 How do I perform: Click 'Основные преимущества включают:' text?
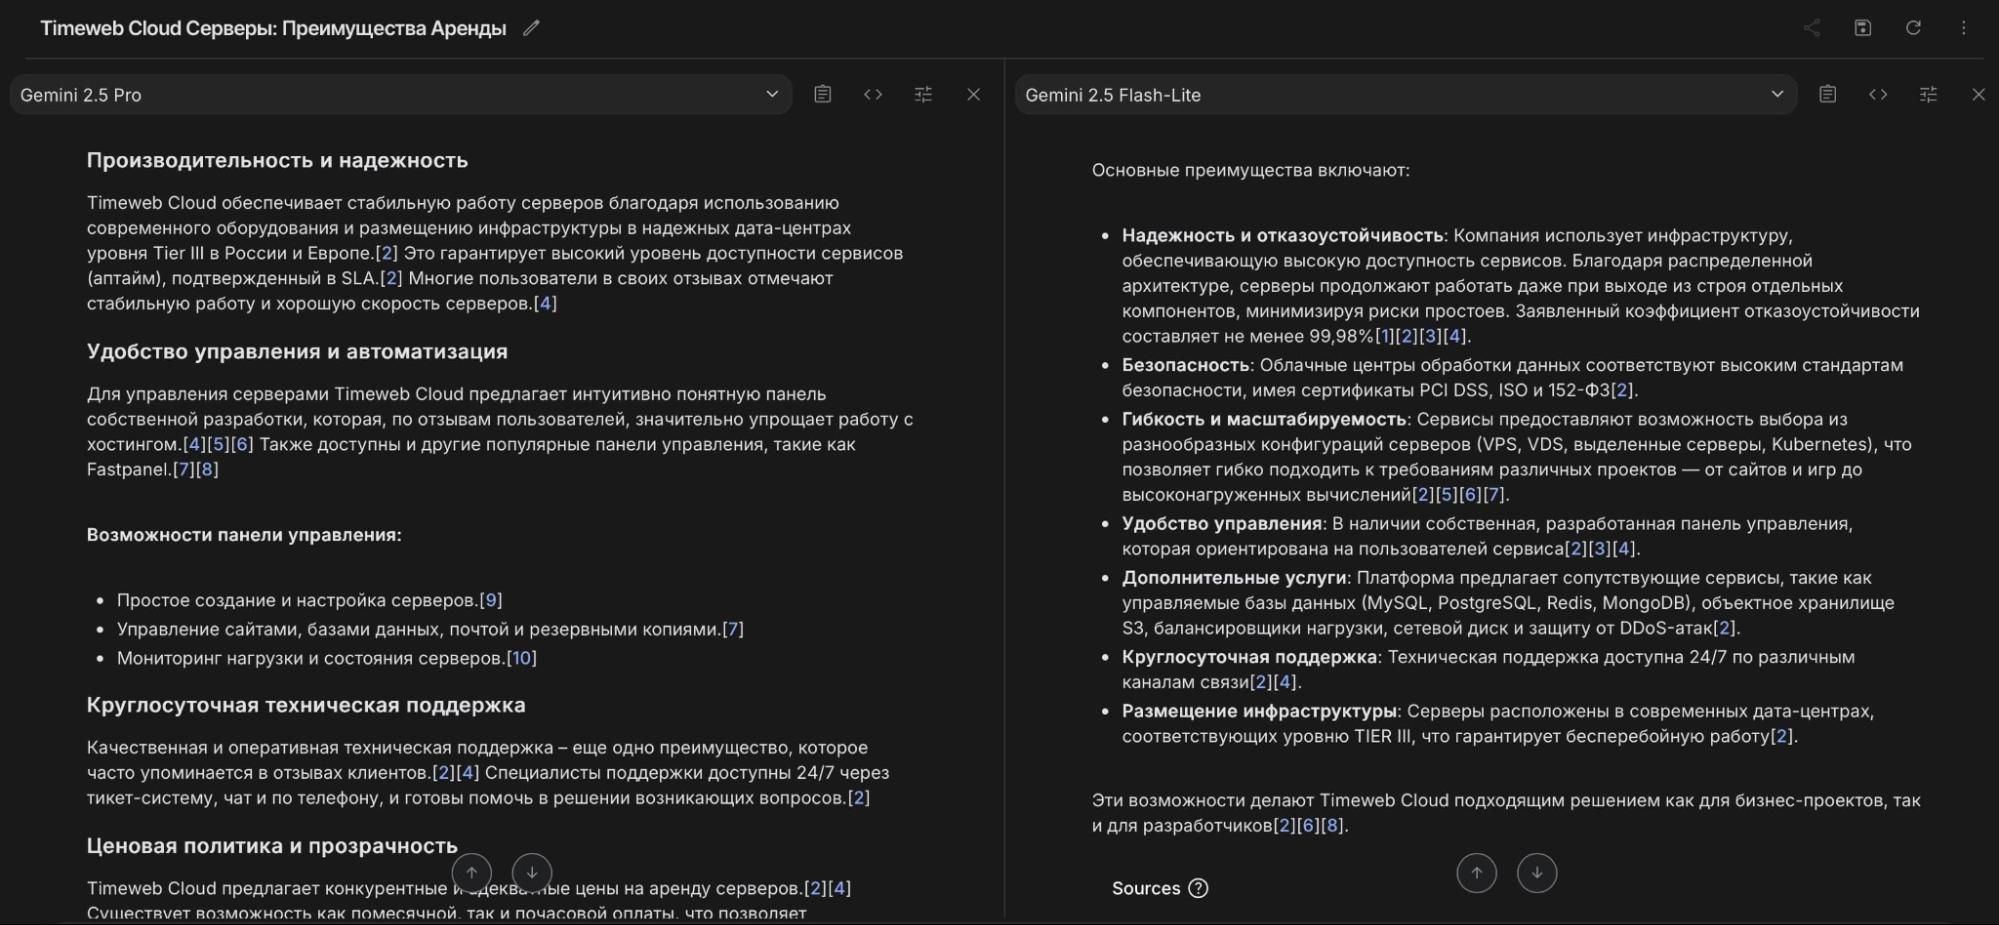(x=1251, y=170)
